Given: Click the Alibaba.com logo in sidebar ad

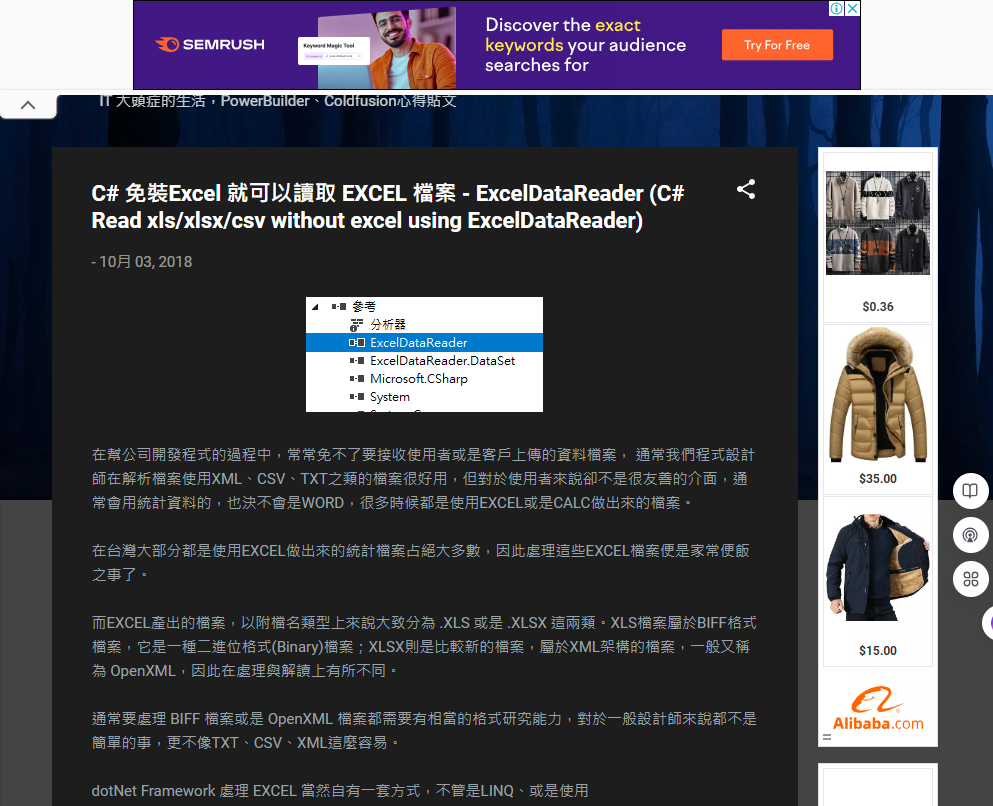Looking at the screenshot, I should (x=878, y=709).
